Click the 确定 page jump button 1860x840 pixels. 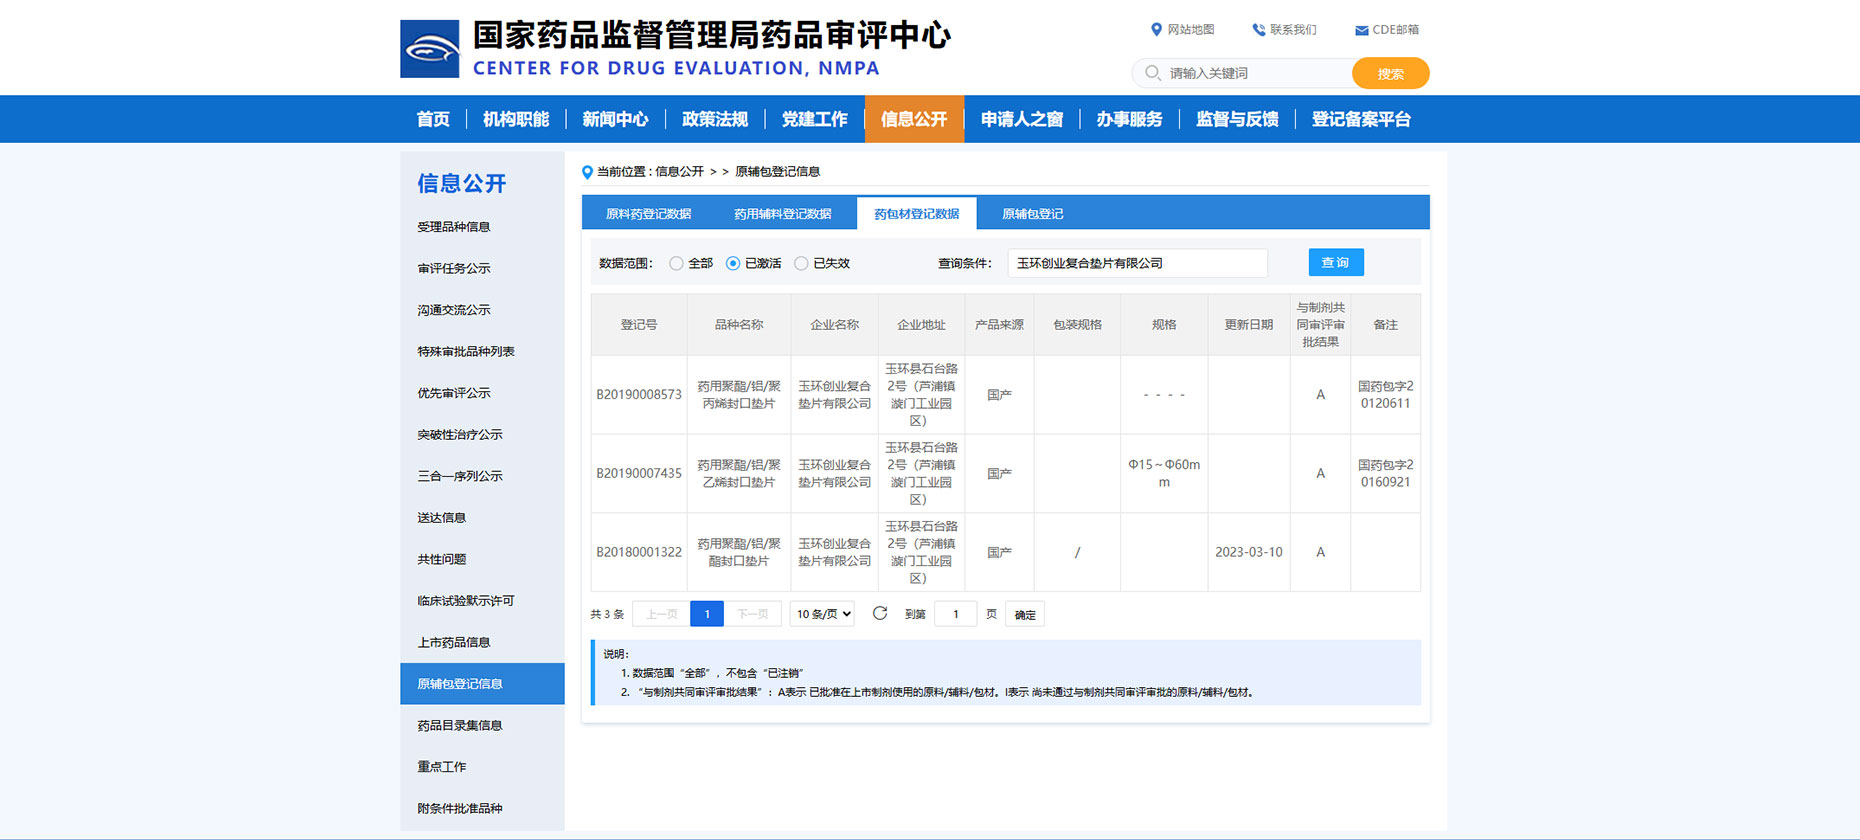[x=1025, y=614]
